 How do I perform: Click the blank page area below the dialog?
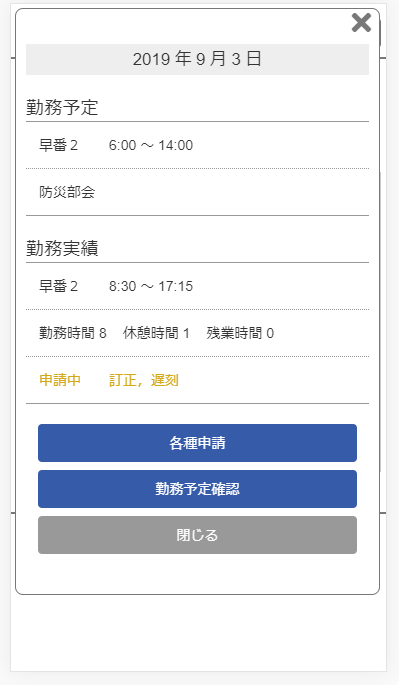pos(198,633)
